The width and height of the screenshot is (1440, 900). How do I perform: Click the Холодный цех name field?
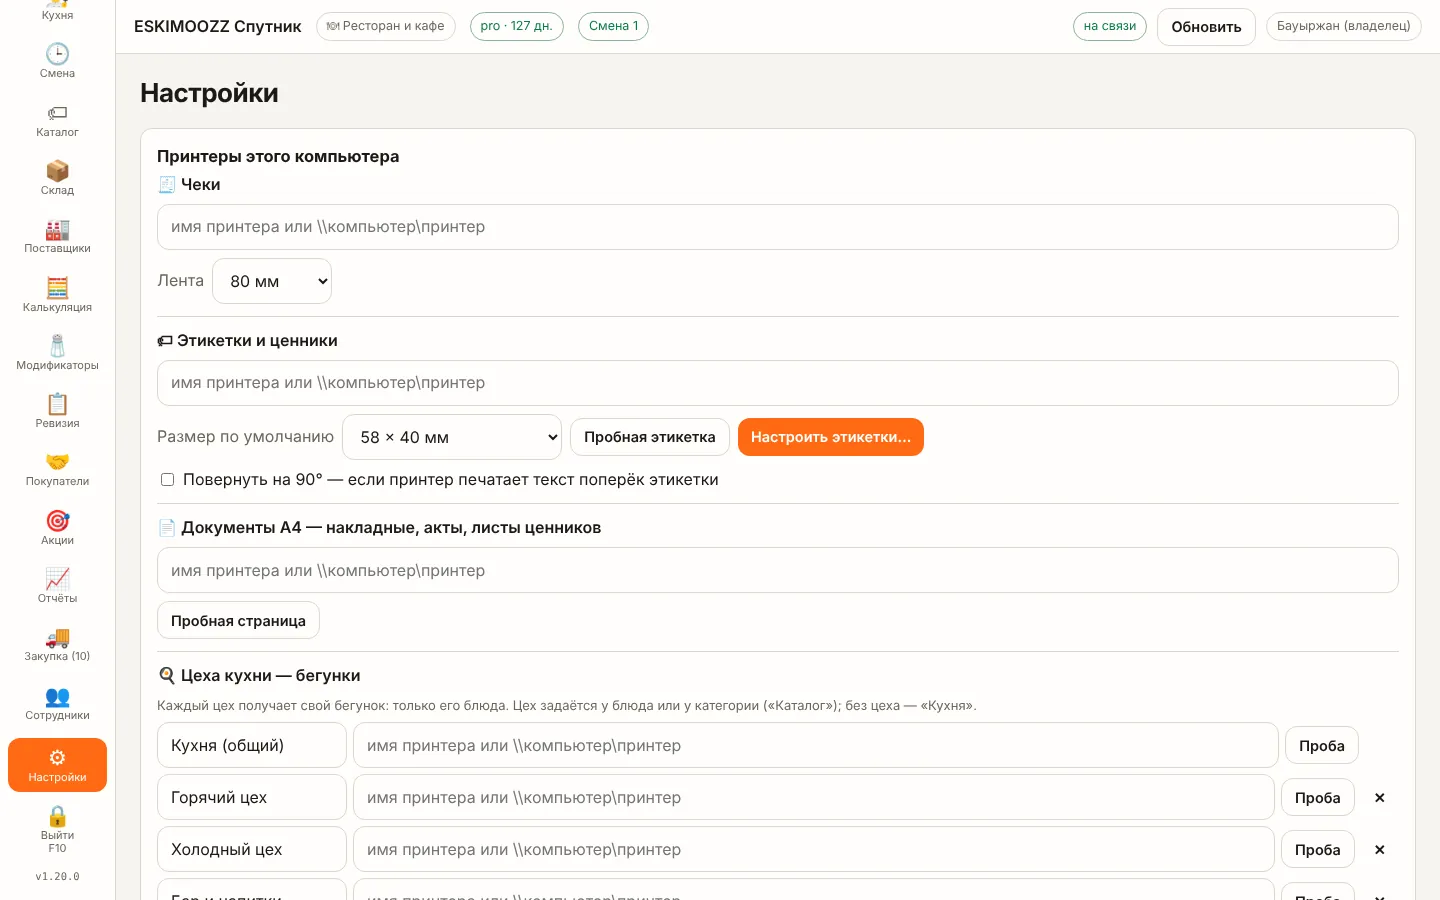(252, 849)
